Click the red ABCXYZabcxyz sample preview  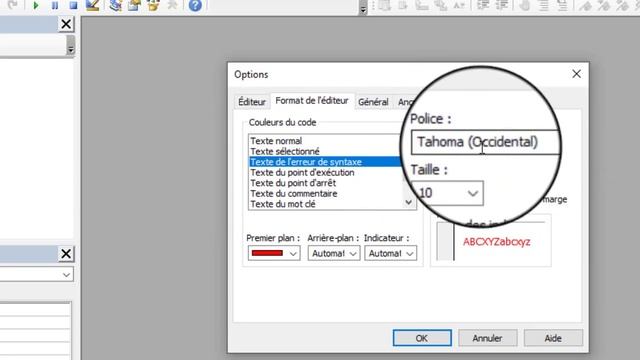[x=497, y=242]
